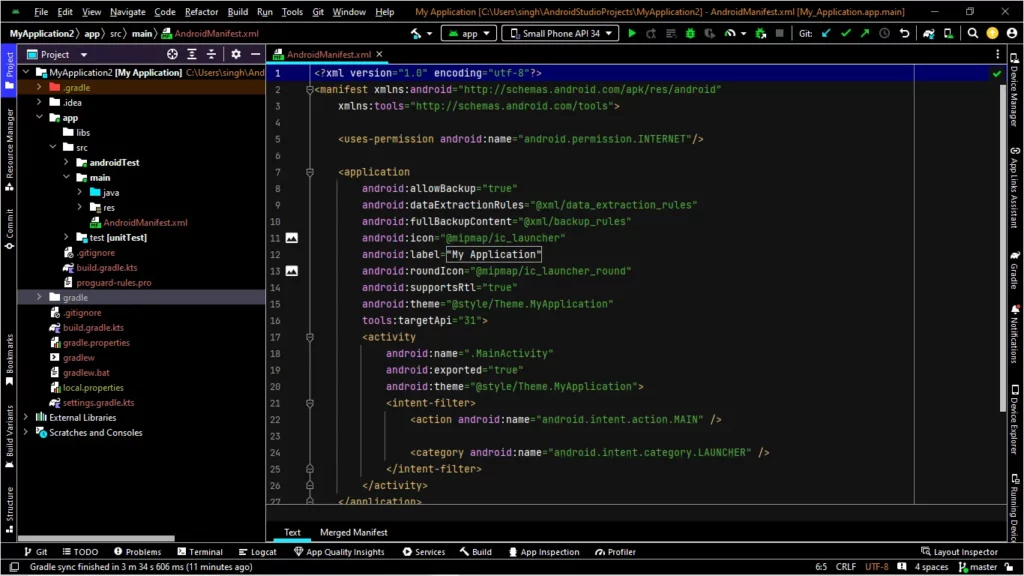Push commits using the Git green arrow
Screen dimensions: 1024x576
[865, 33]
